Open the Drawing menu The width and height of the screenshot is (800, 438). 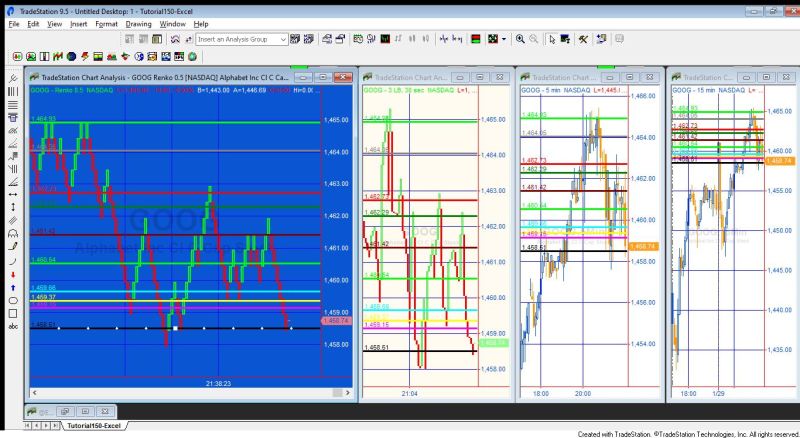(138, 24)
